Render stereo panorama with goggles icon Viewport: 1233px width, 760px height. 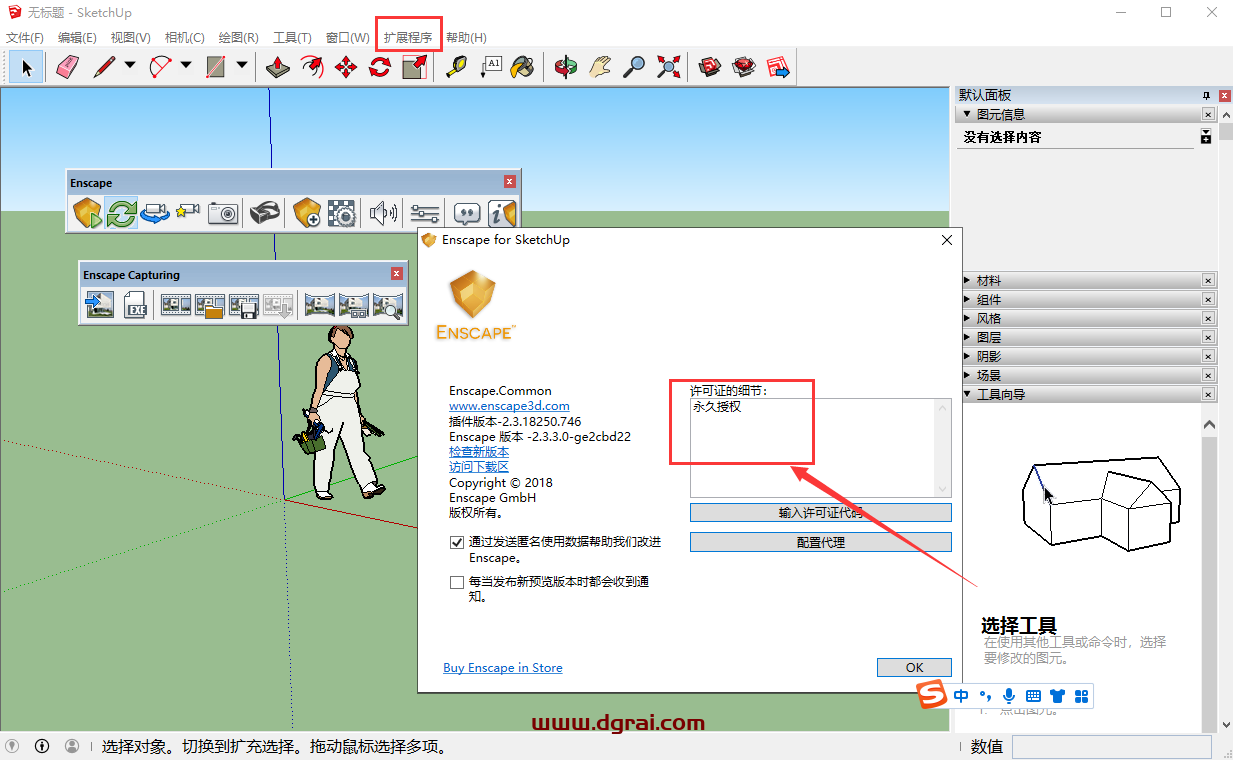click(353, 305)
